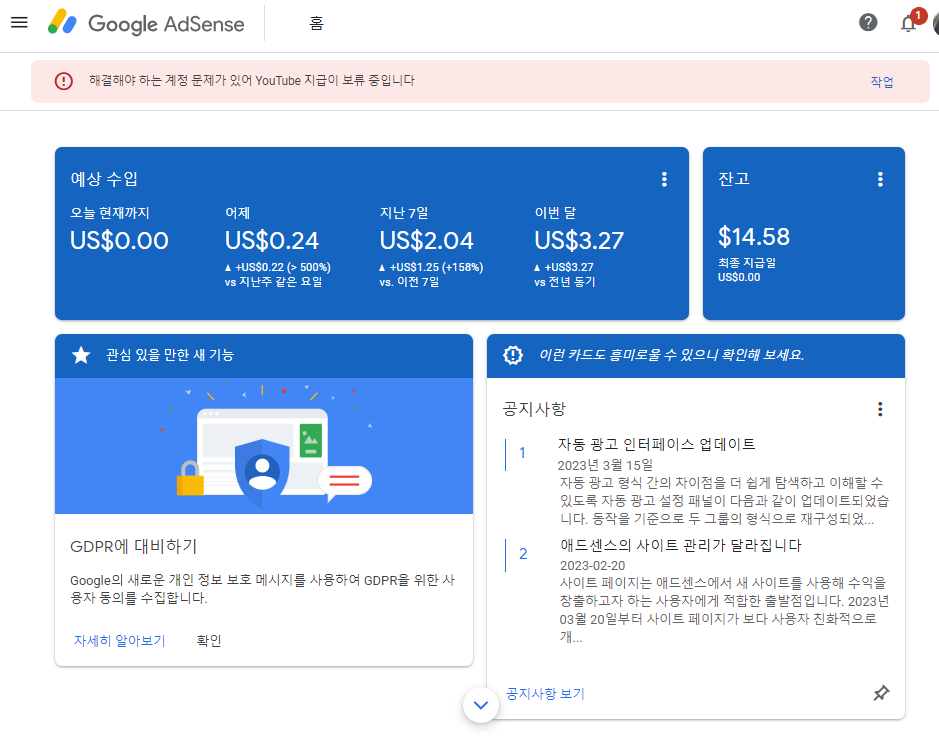Click the 어제 US$0.24 earnings value
Image resolution: width=939 pixels, height=748 pixels.
(x=272, y=241)
